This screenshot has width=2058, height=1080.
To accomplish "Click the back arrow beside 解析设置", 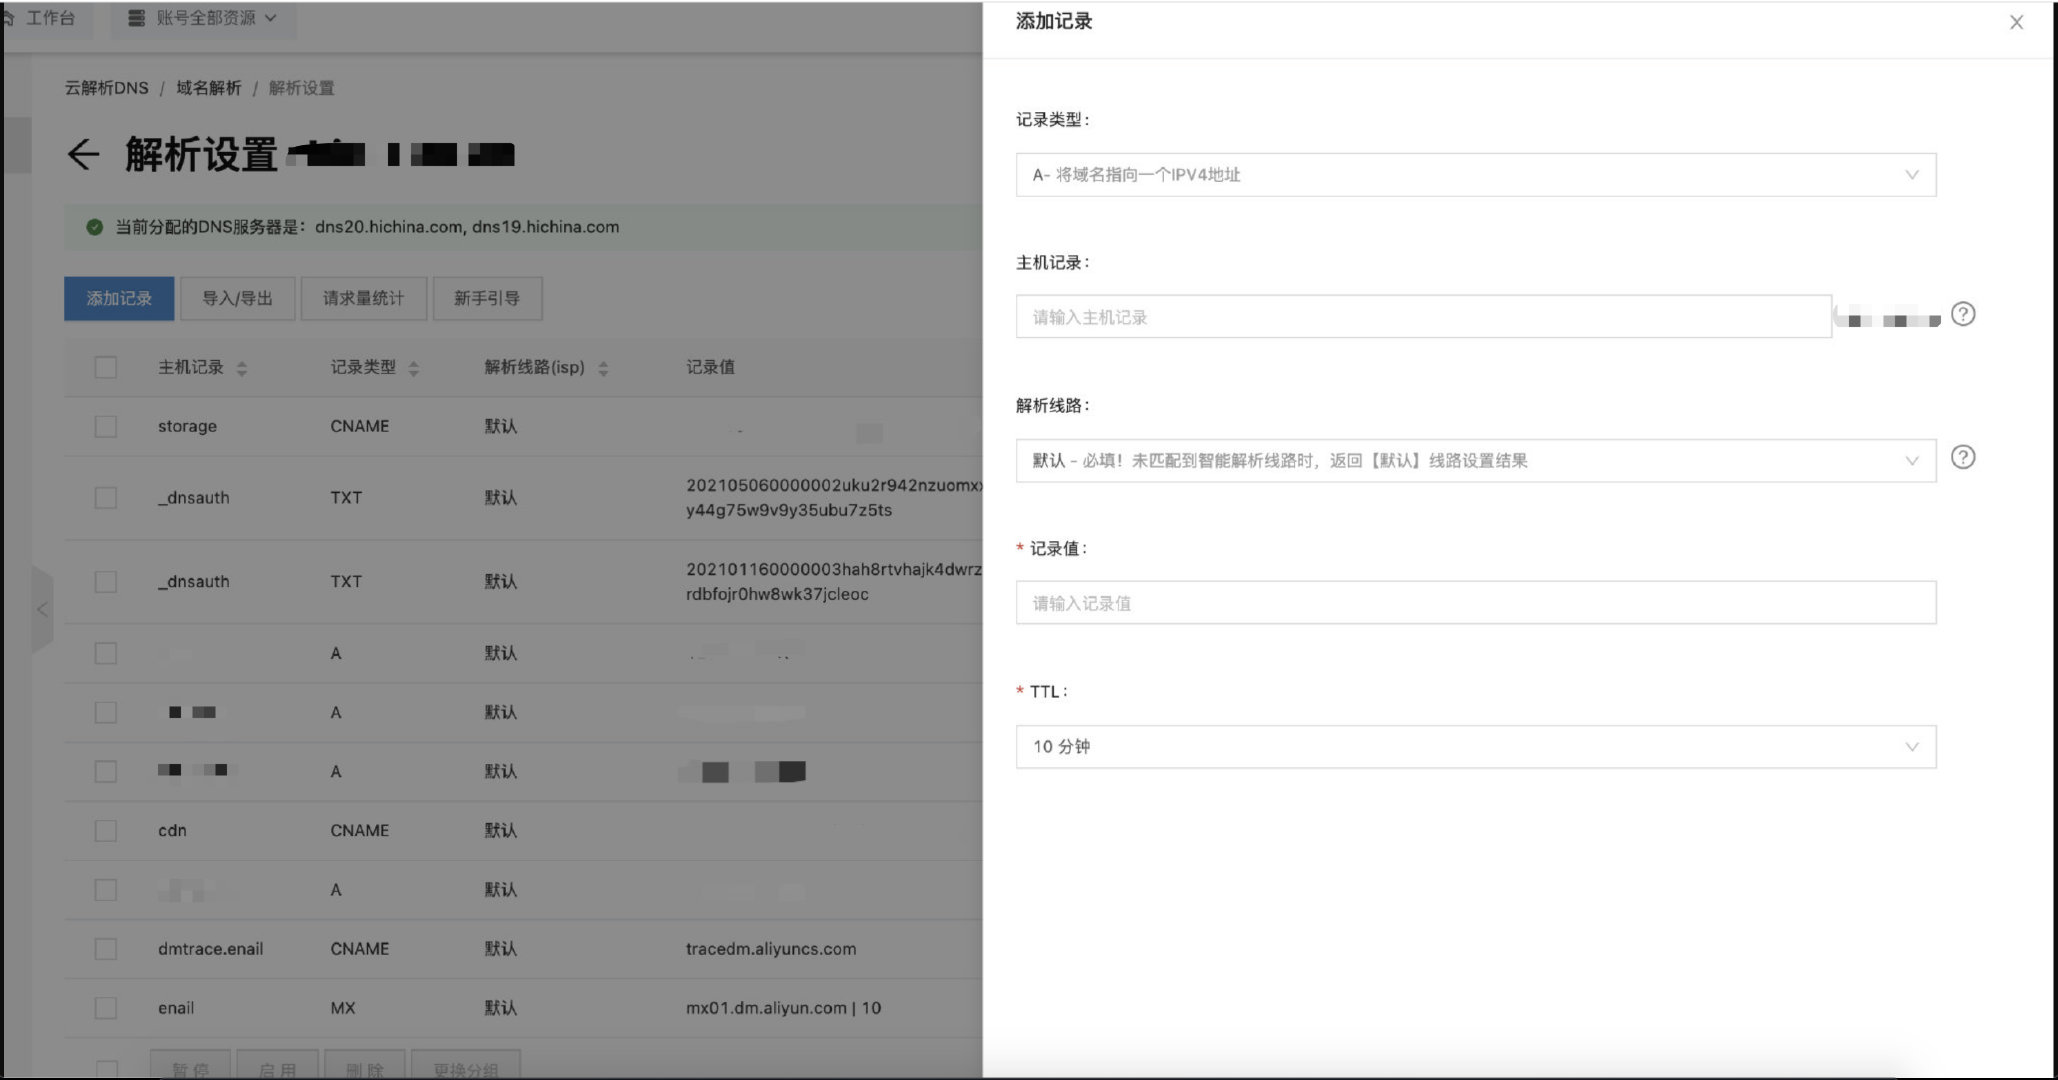I will 83,154.
